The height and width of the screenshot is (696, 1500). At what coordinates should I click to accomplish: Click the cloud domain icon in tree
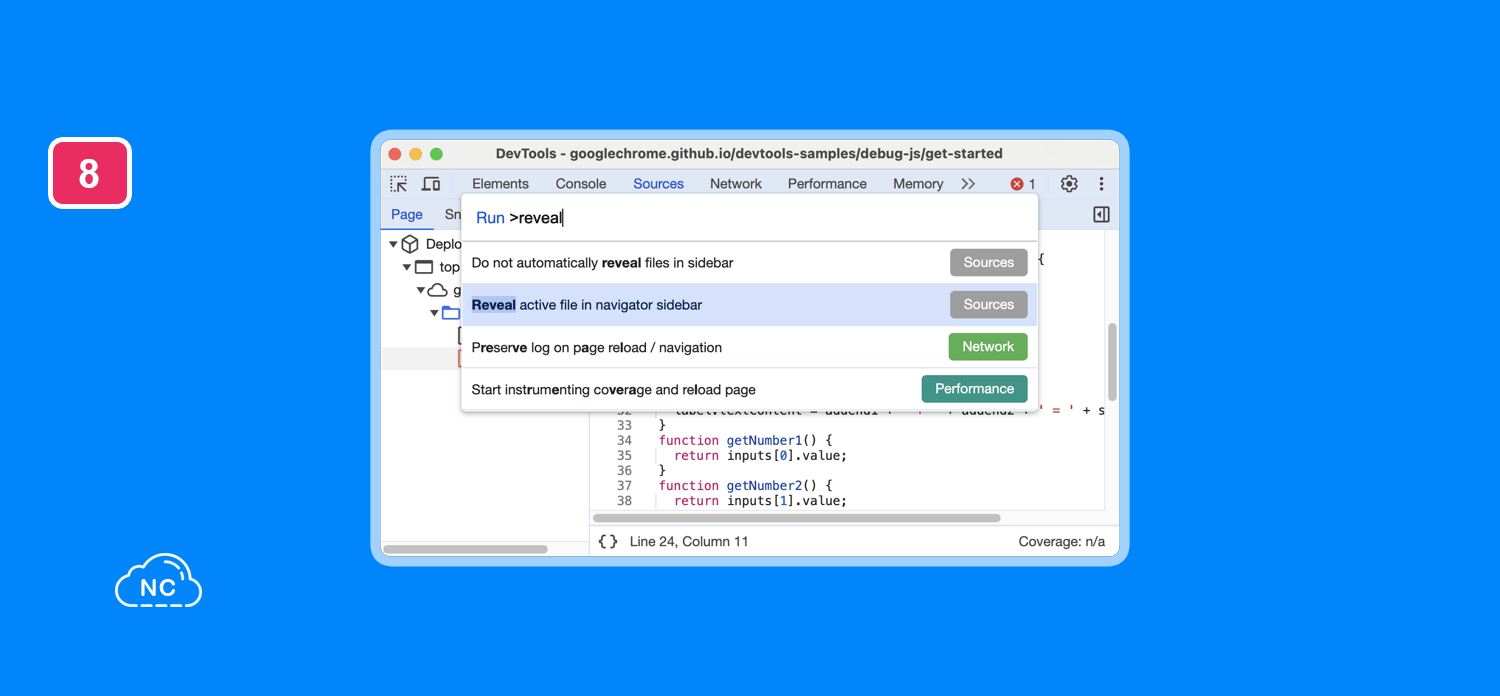(x=438, y=290)
